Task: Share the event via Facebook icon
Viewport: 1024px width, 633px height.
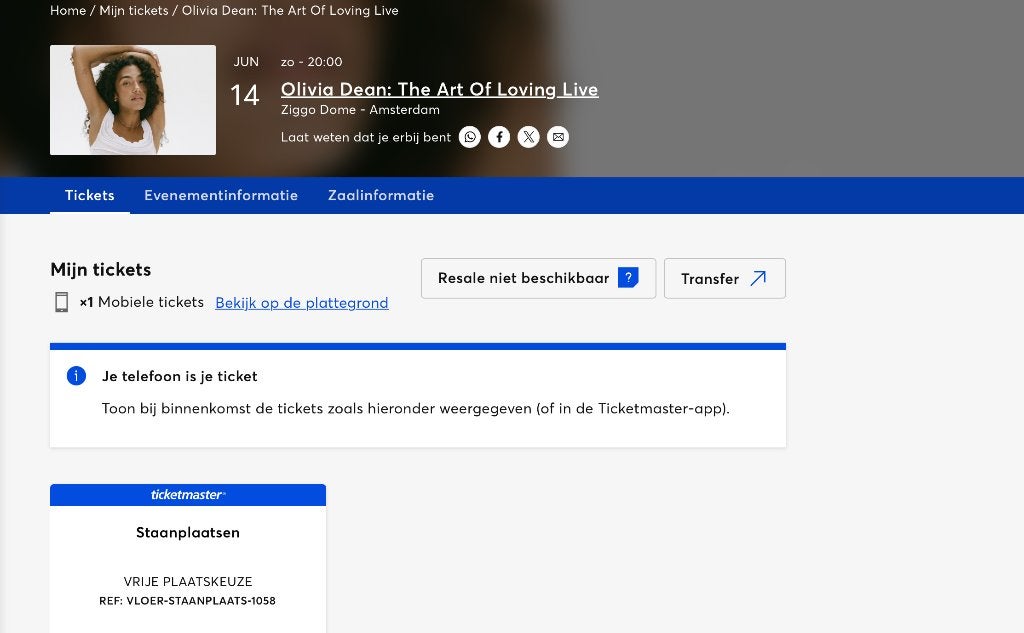Action: 499,137
